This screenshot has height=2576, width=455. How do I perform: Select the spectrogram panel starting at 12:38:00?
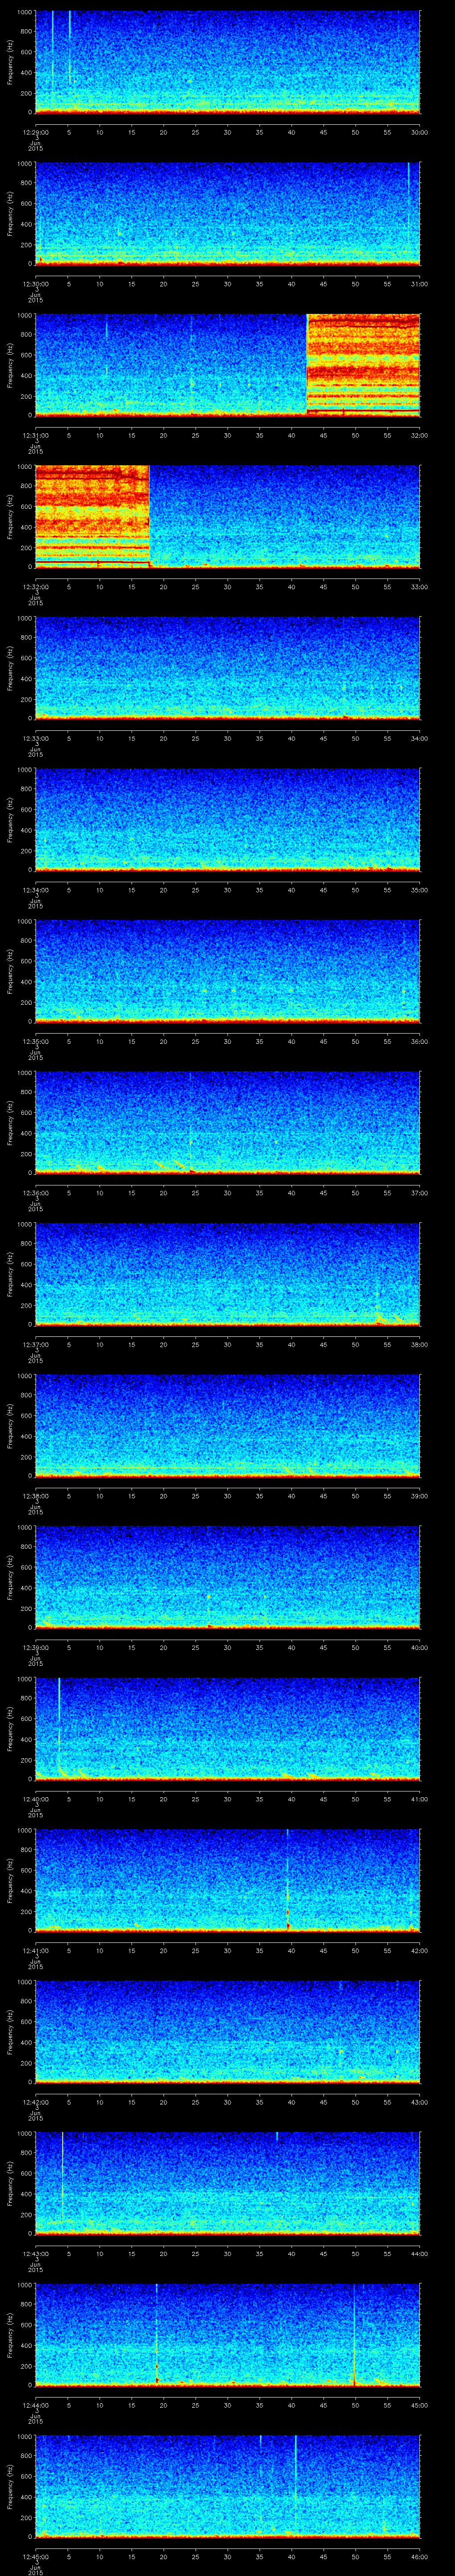[227, 1425]
